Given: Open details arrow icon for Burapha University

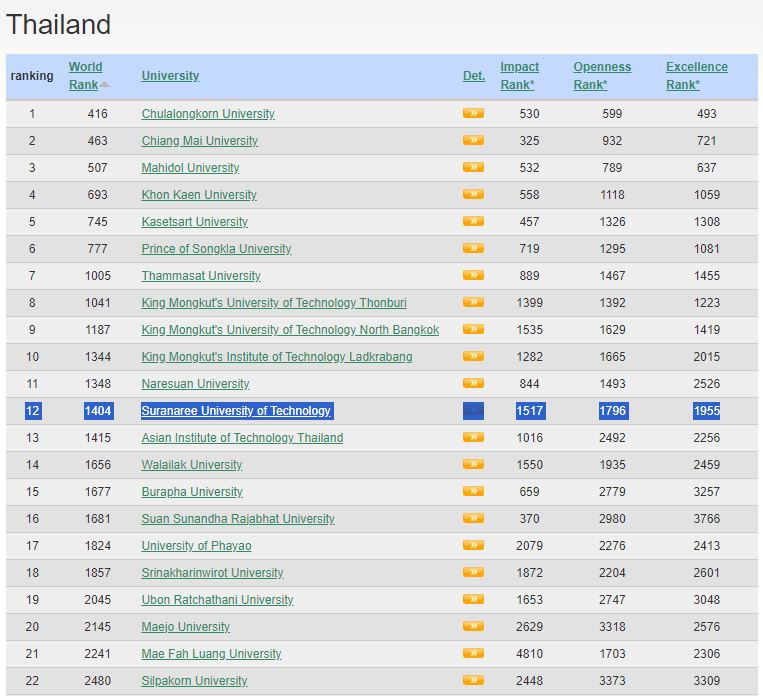Looking at the screenshot, I should click(x=473, y=492).
